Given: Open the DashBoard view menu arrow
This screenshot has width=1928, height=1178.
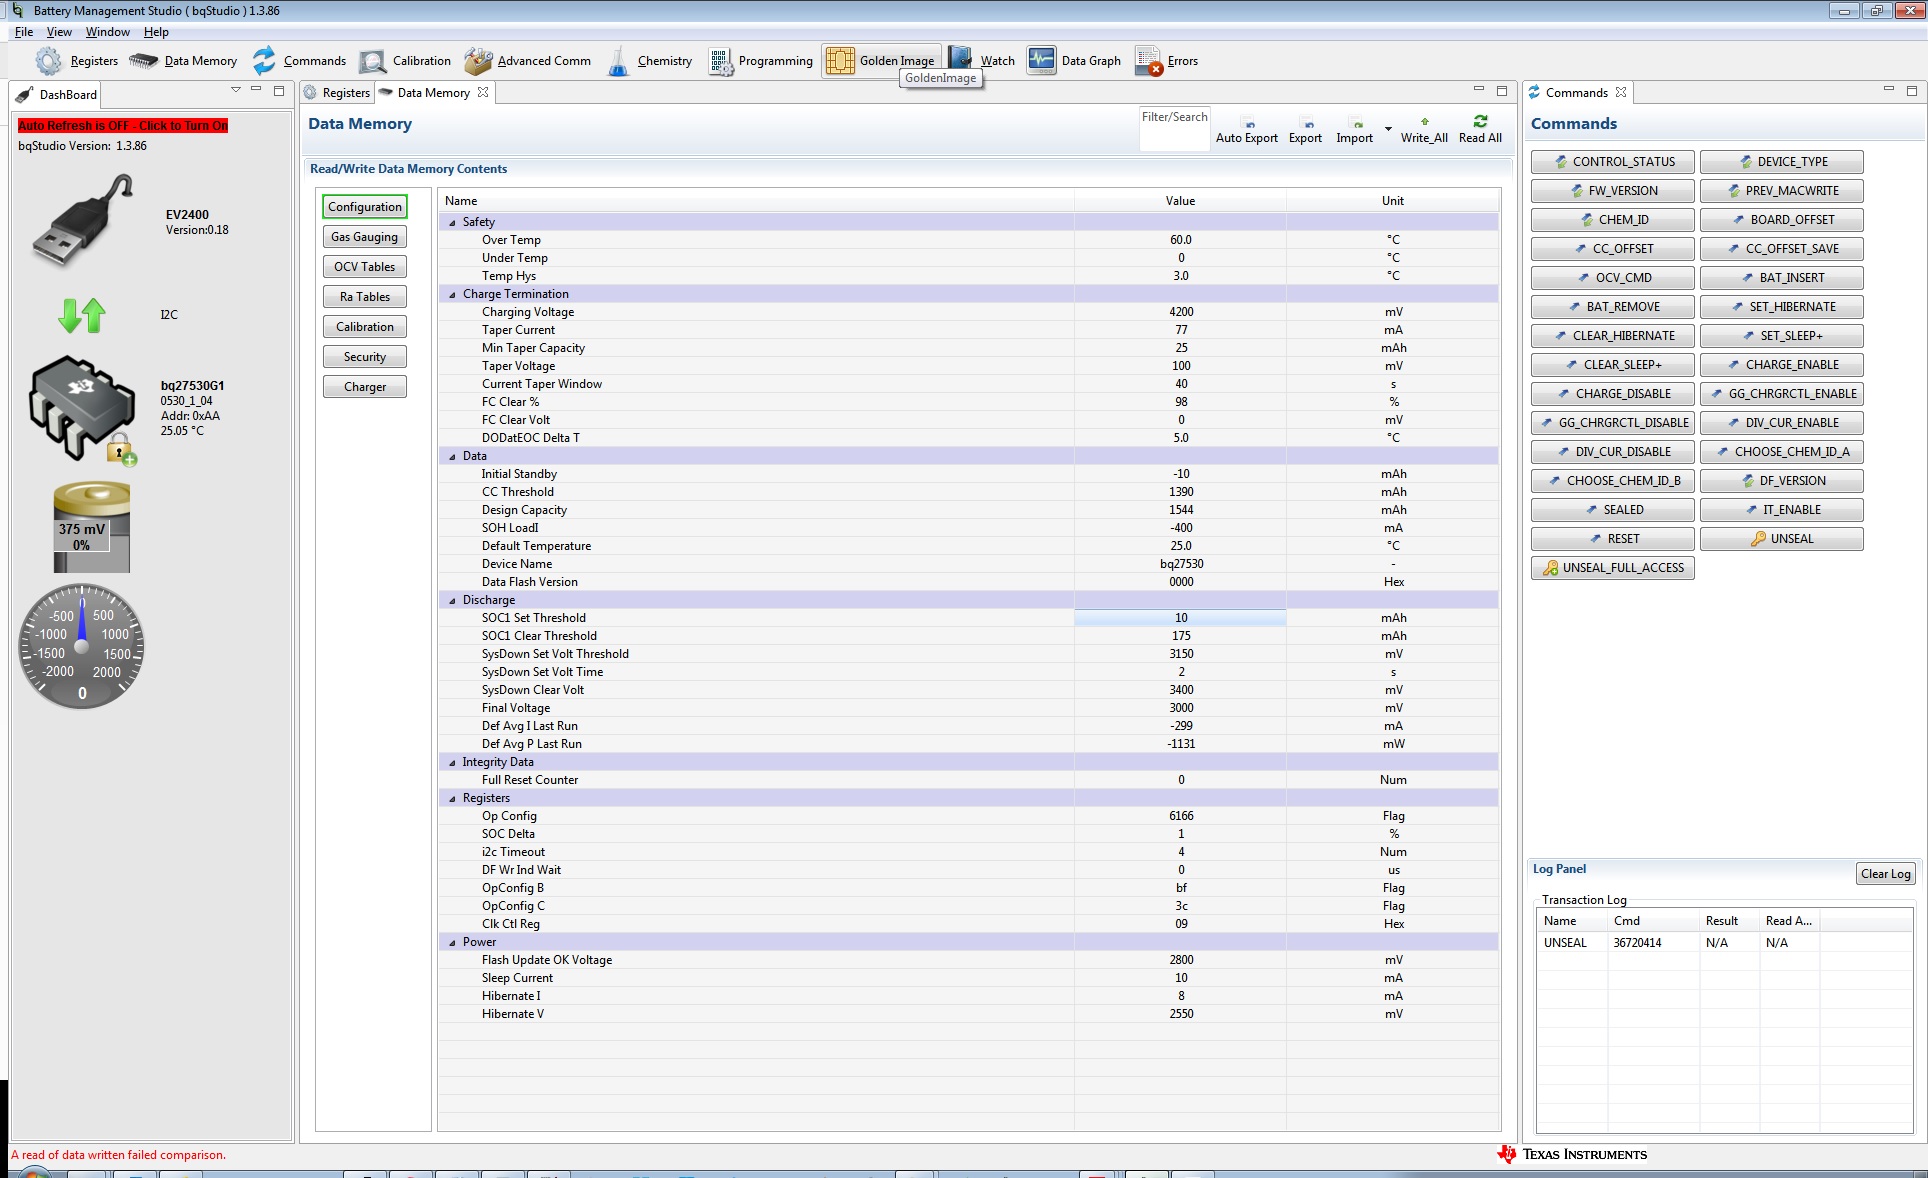Looking at the screenshot, I should 236,90.
